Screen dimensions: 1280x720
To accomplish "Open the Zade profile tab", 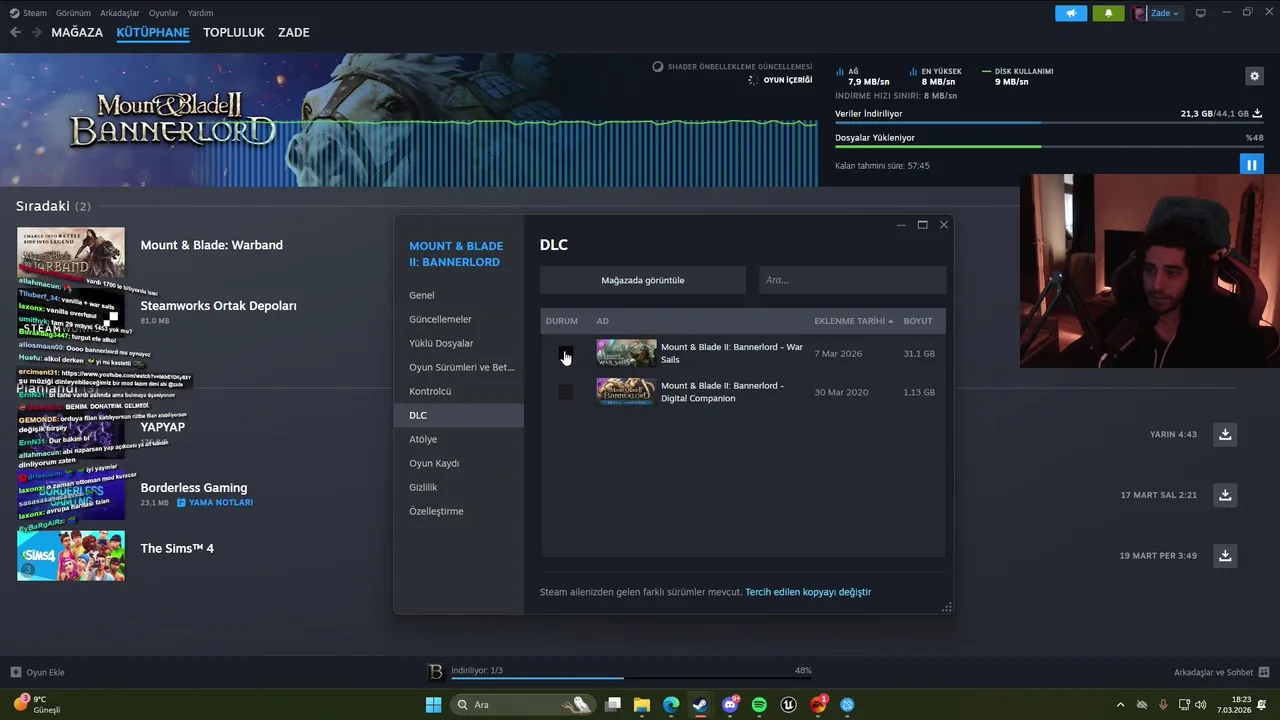I will coord(294,32).
